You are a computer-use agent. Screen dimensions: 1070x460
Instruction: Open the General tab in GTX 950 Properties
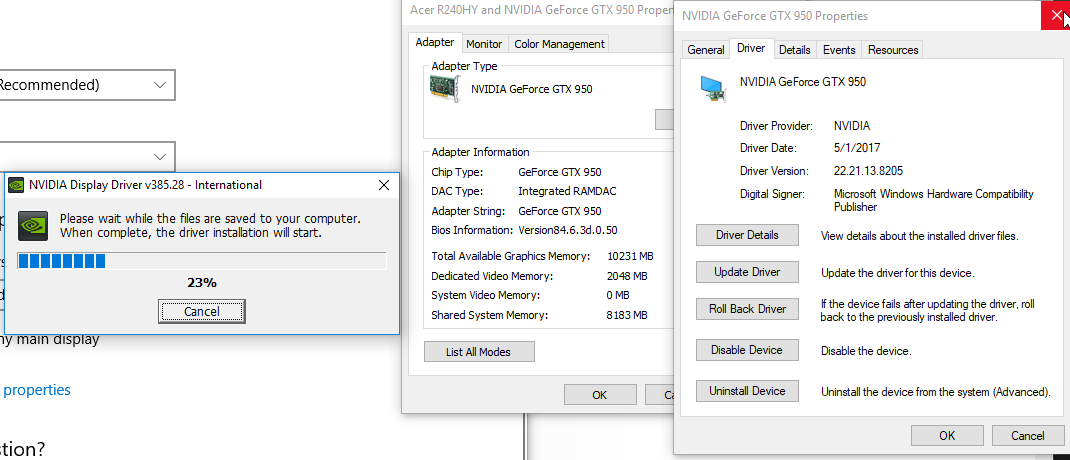coord(706,50)
